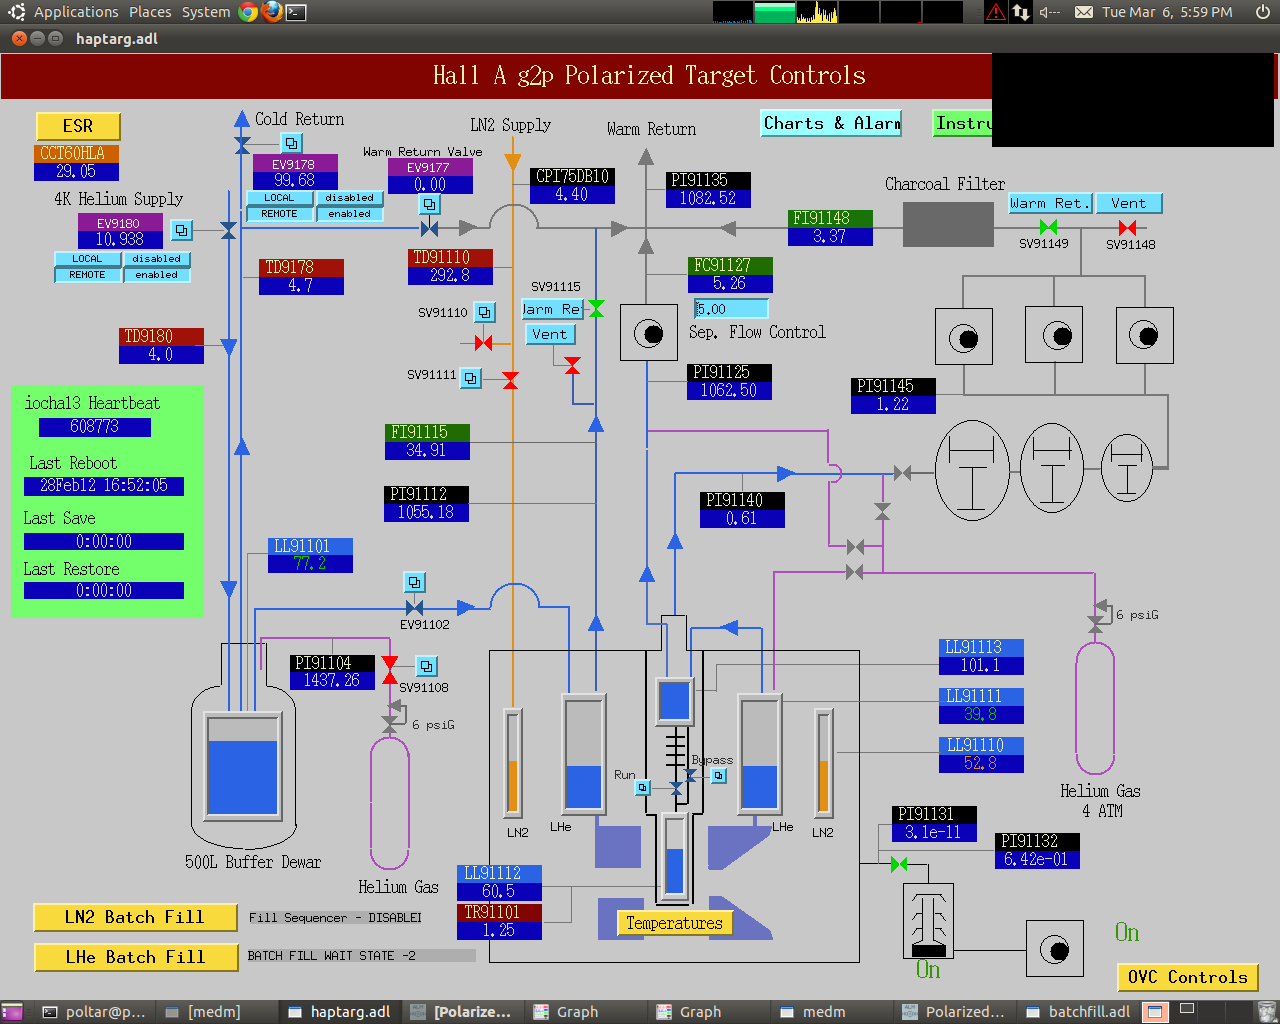Click red SV91148 valve symbol

(x=1127, y=228)
